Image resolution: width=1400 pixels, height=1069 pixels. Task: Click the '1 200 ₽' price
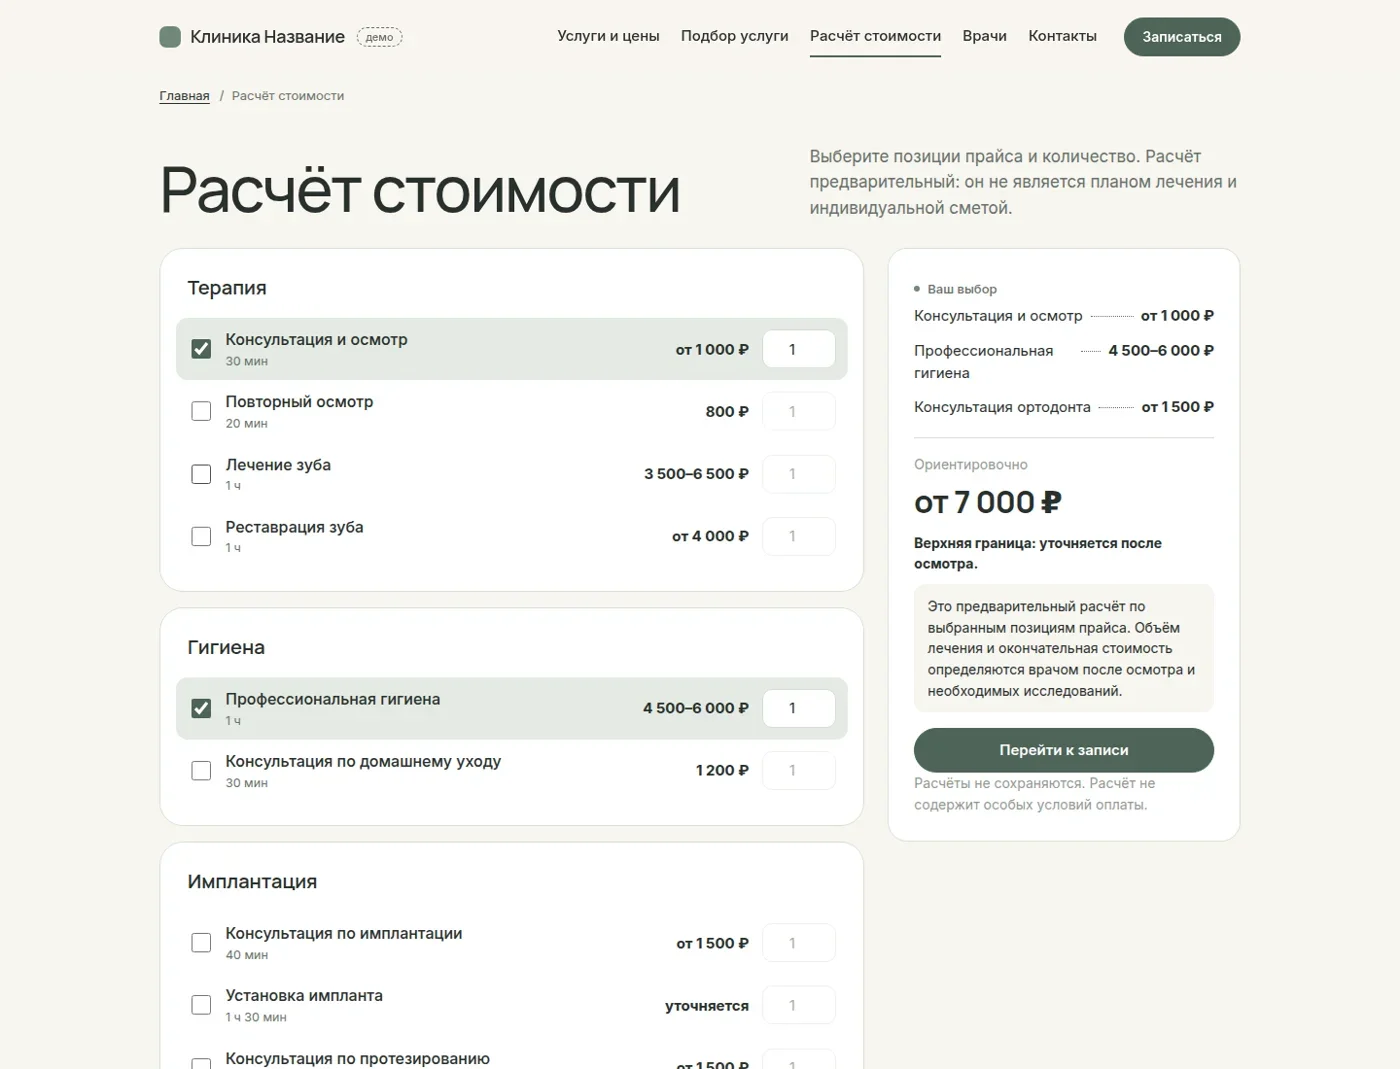pyautogui.click(x=722, y=770)
